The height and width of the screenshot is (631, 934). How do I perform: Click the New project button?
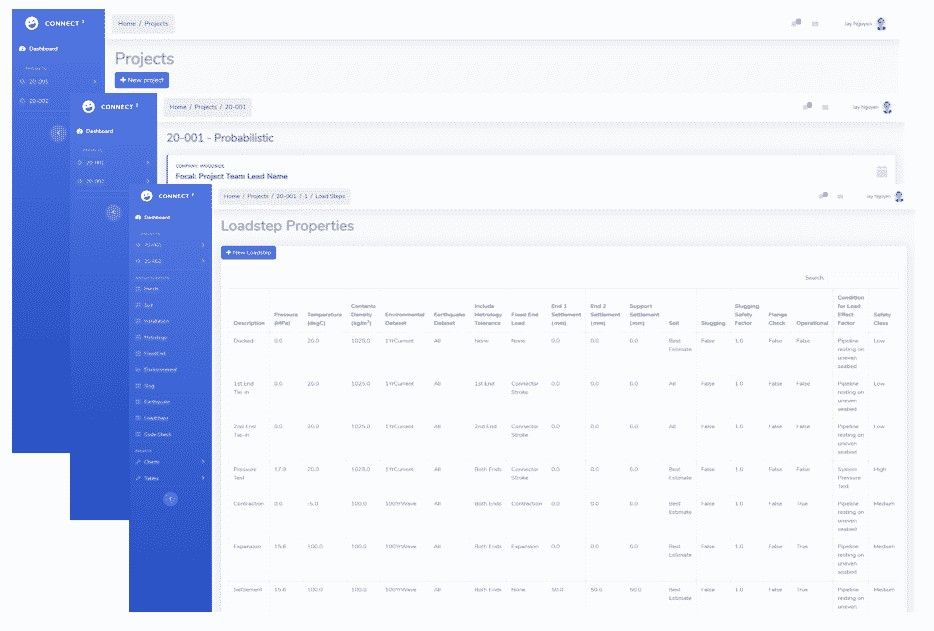click(x=142, y=79)
